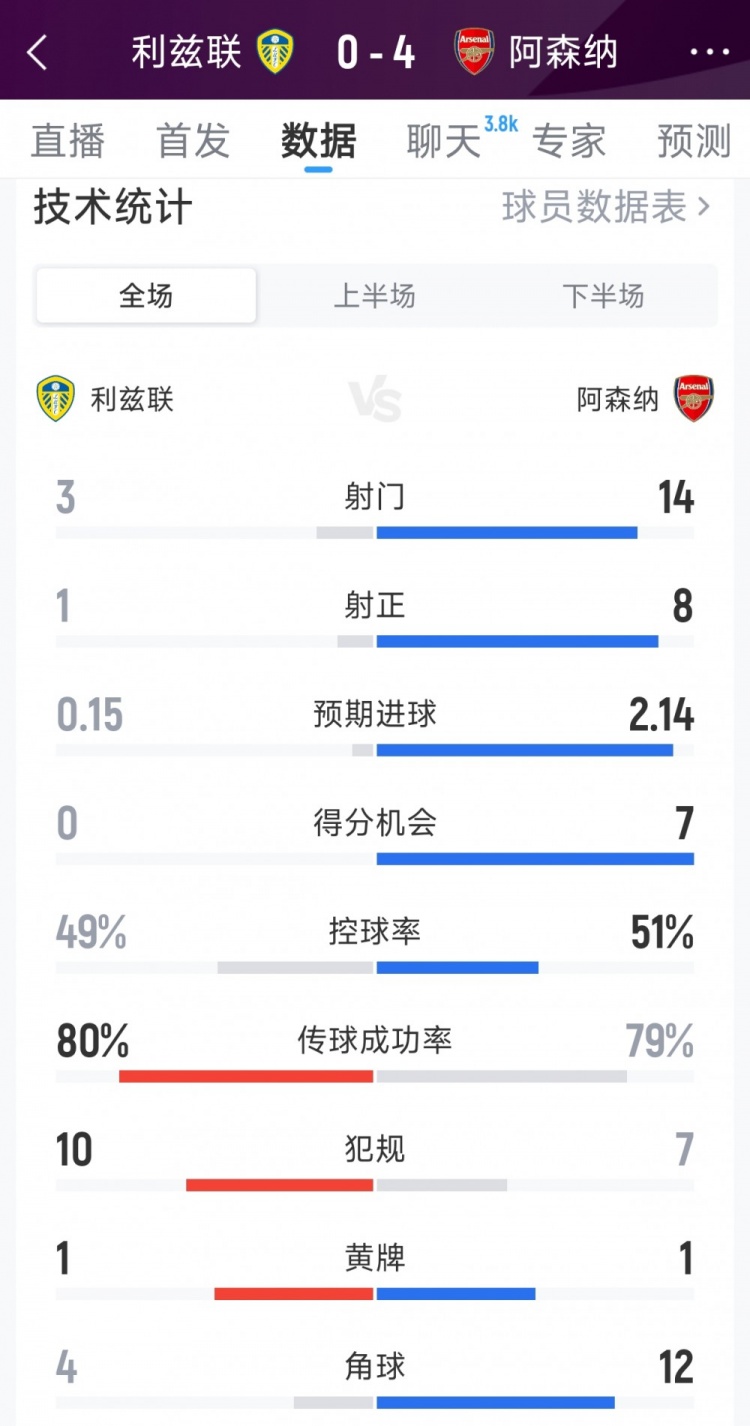Image resolution: width=750 pixels, height=1426 pixels.
Task: Tap 利兹联 team name in header
Action: pyautogui.click(x=186, y=52)
